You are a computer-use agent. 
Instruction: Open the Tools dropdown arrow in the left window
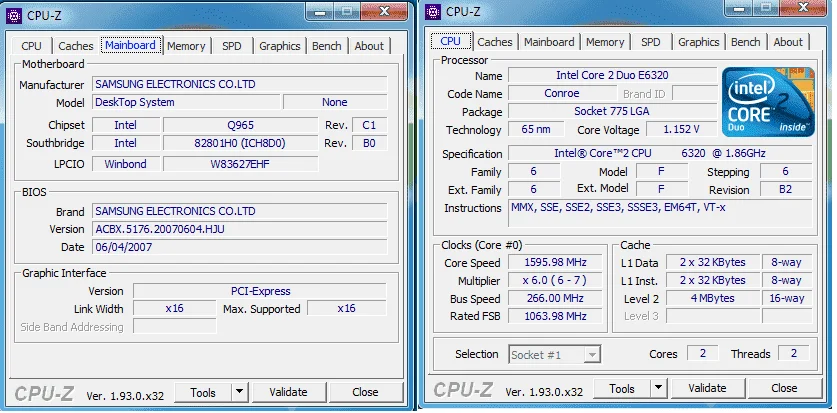pos(240,393)
